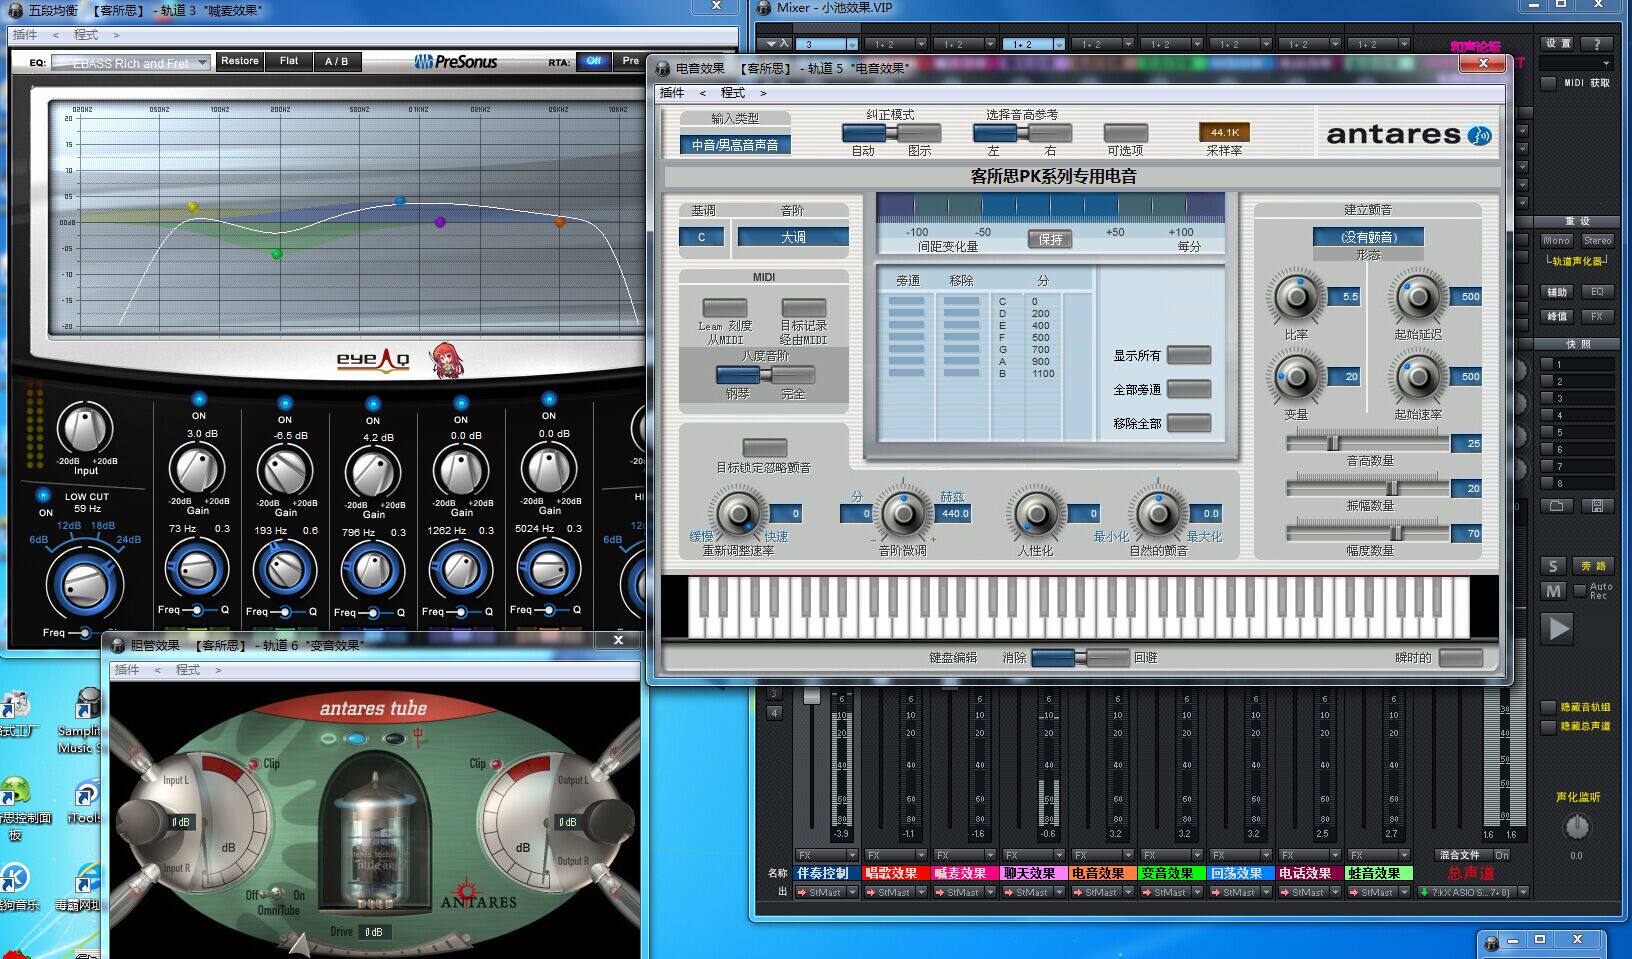Click the A / B compare button

[337, 61]
